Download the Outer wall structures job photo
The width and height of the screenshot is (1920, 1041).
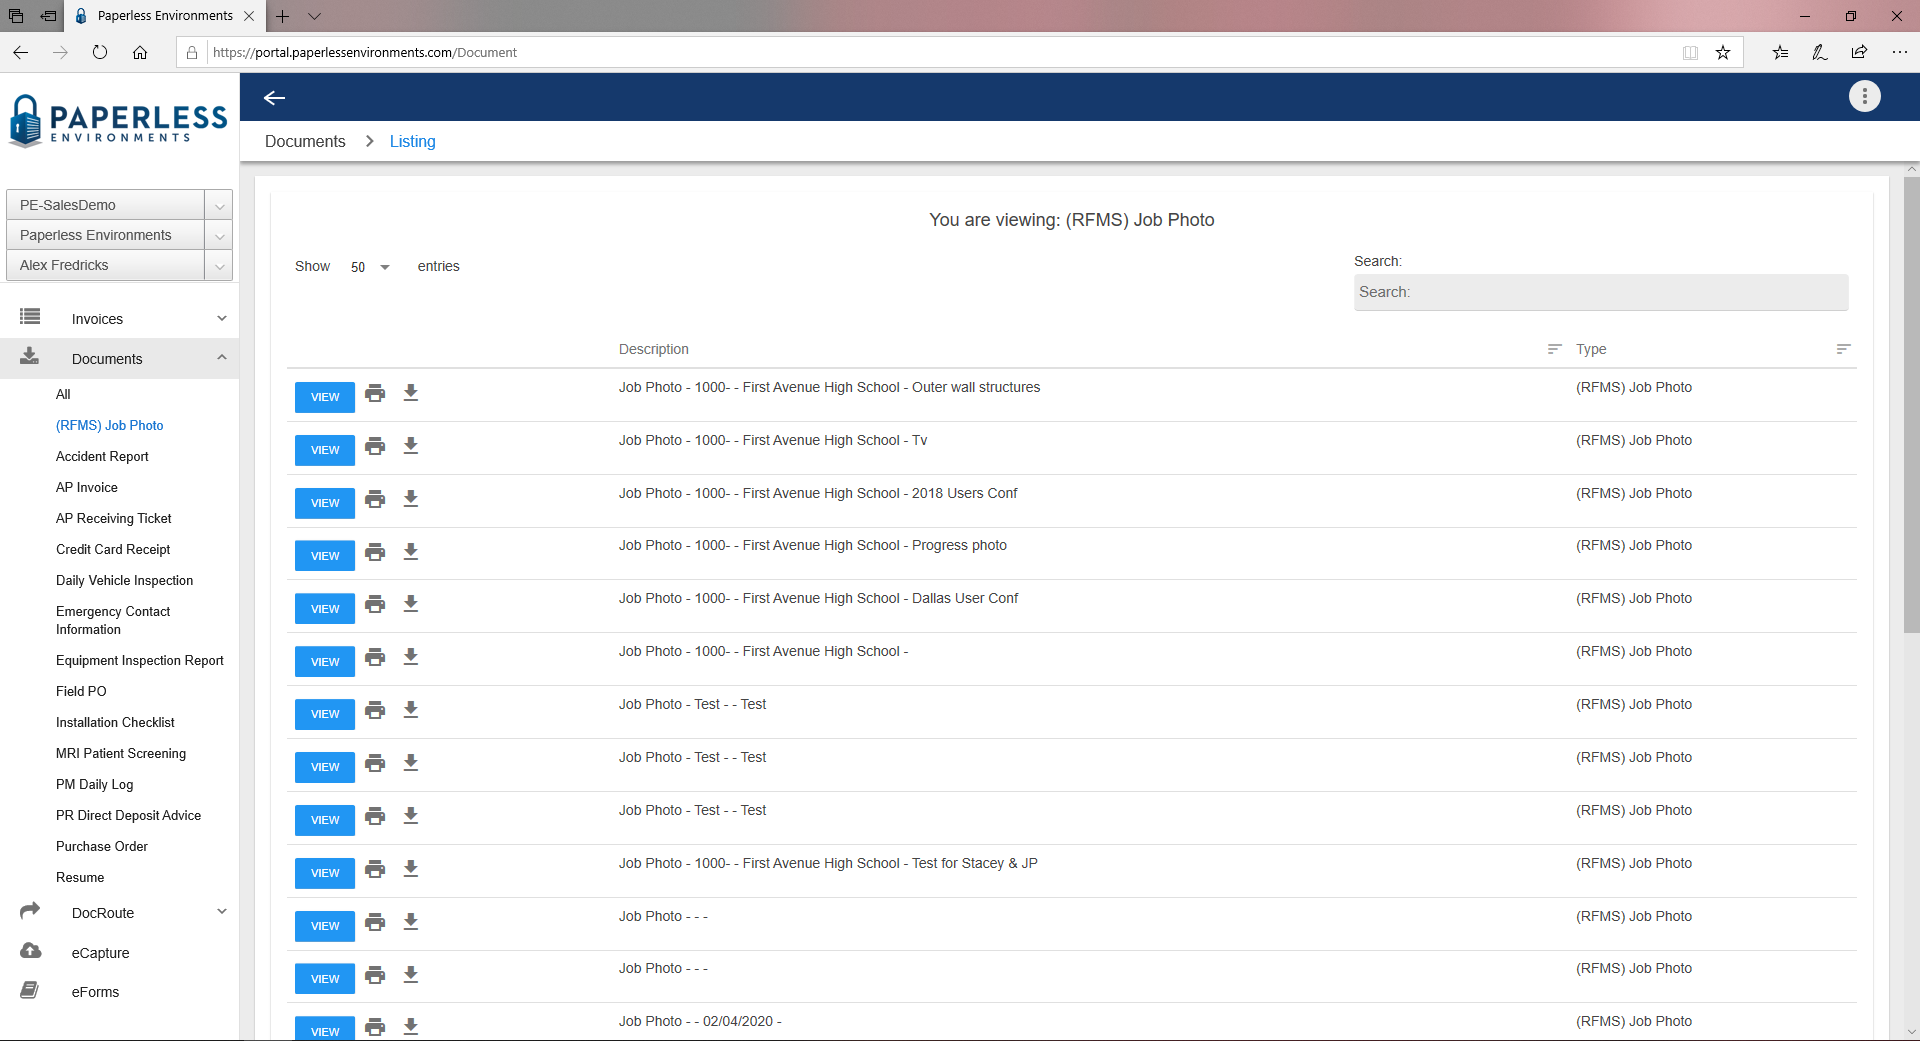(411, 393)
